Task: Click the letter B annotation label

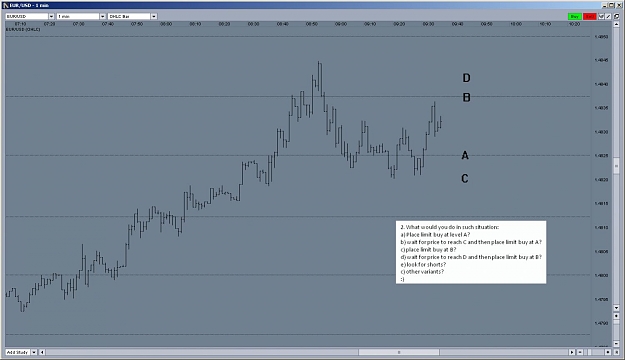Action: pos(466,97)
